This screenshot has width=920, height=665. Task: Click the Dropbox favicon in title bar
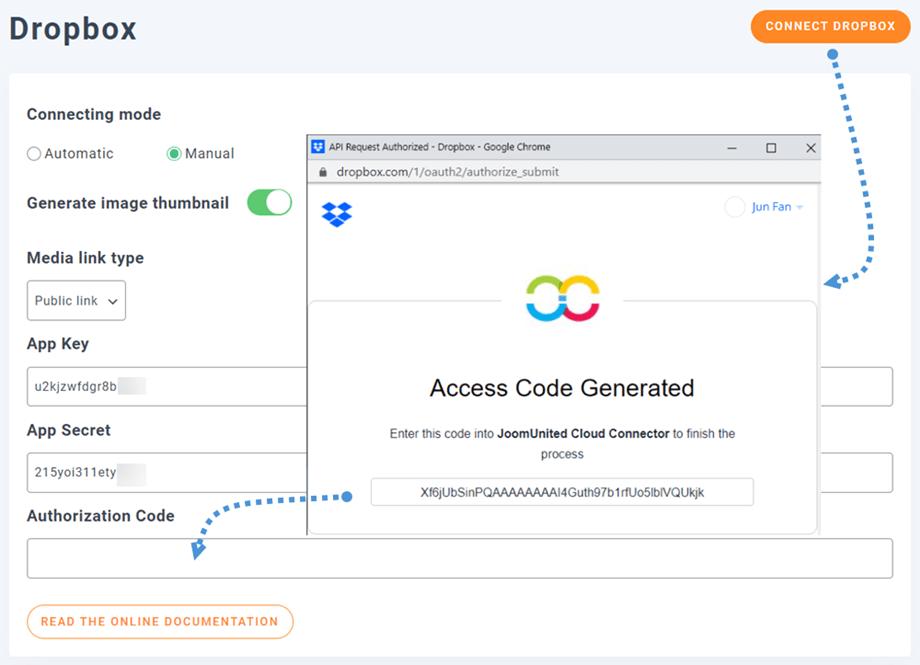point(317,147)
